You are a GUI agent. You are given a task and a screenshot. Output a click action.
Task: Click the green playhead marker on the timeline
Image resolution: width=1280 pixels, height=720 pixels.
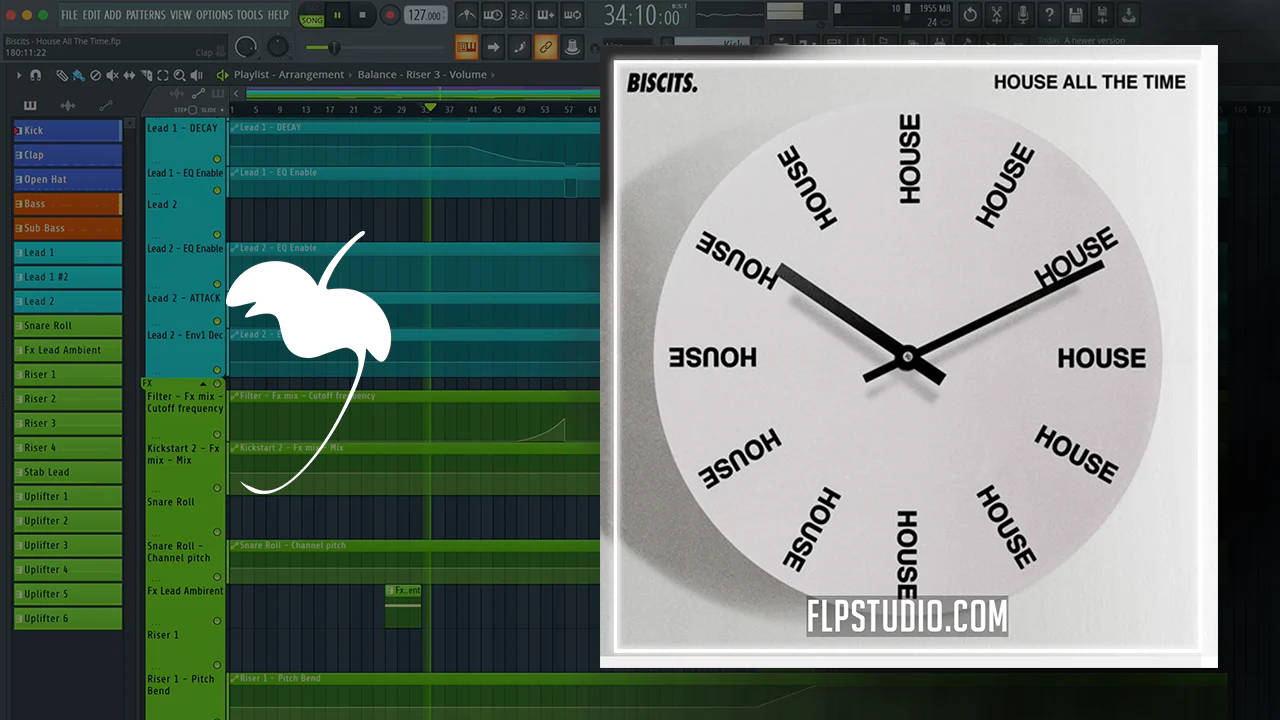click(x=430, y=107)
